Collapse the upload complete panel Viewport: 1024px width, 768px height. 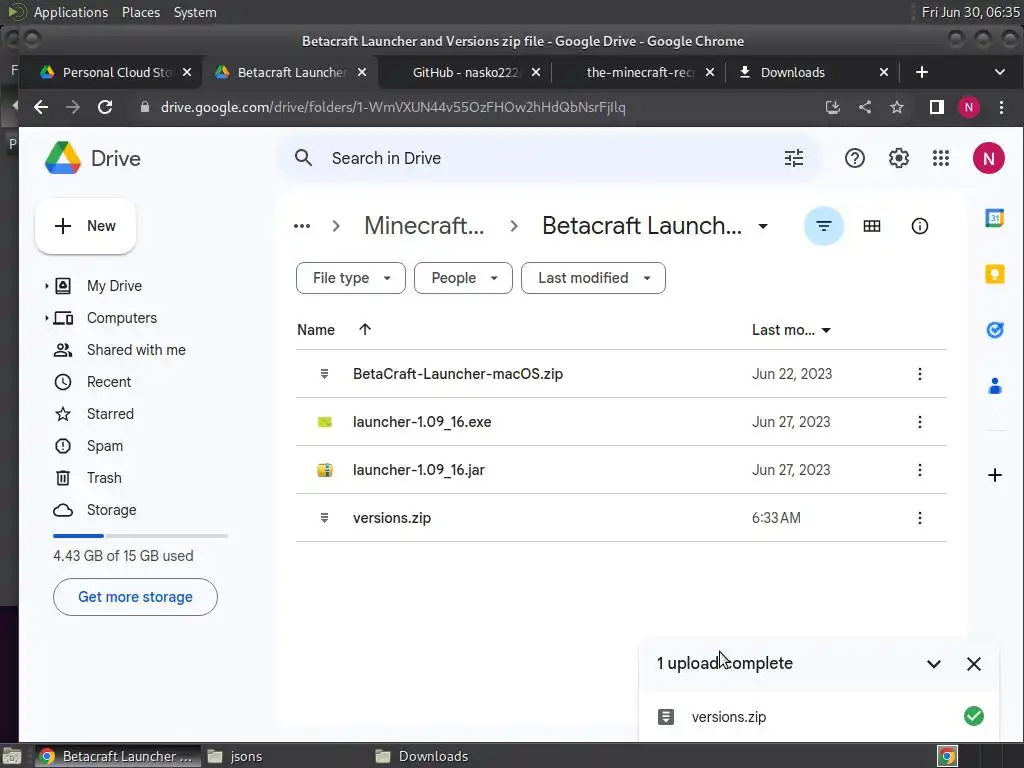pyautogui.click(x=934, y=664)
